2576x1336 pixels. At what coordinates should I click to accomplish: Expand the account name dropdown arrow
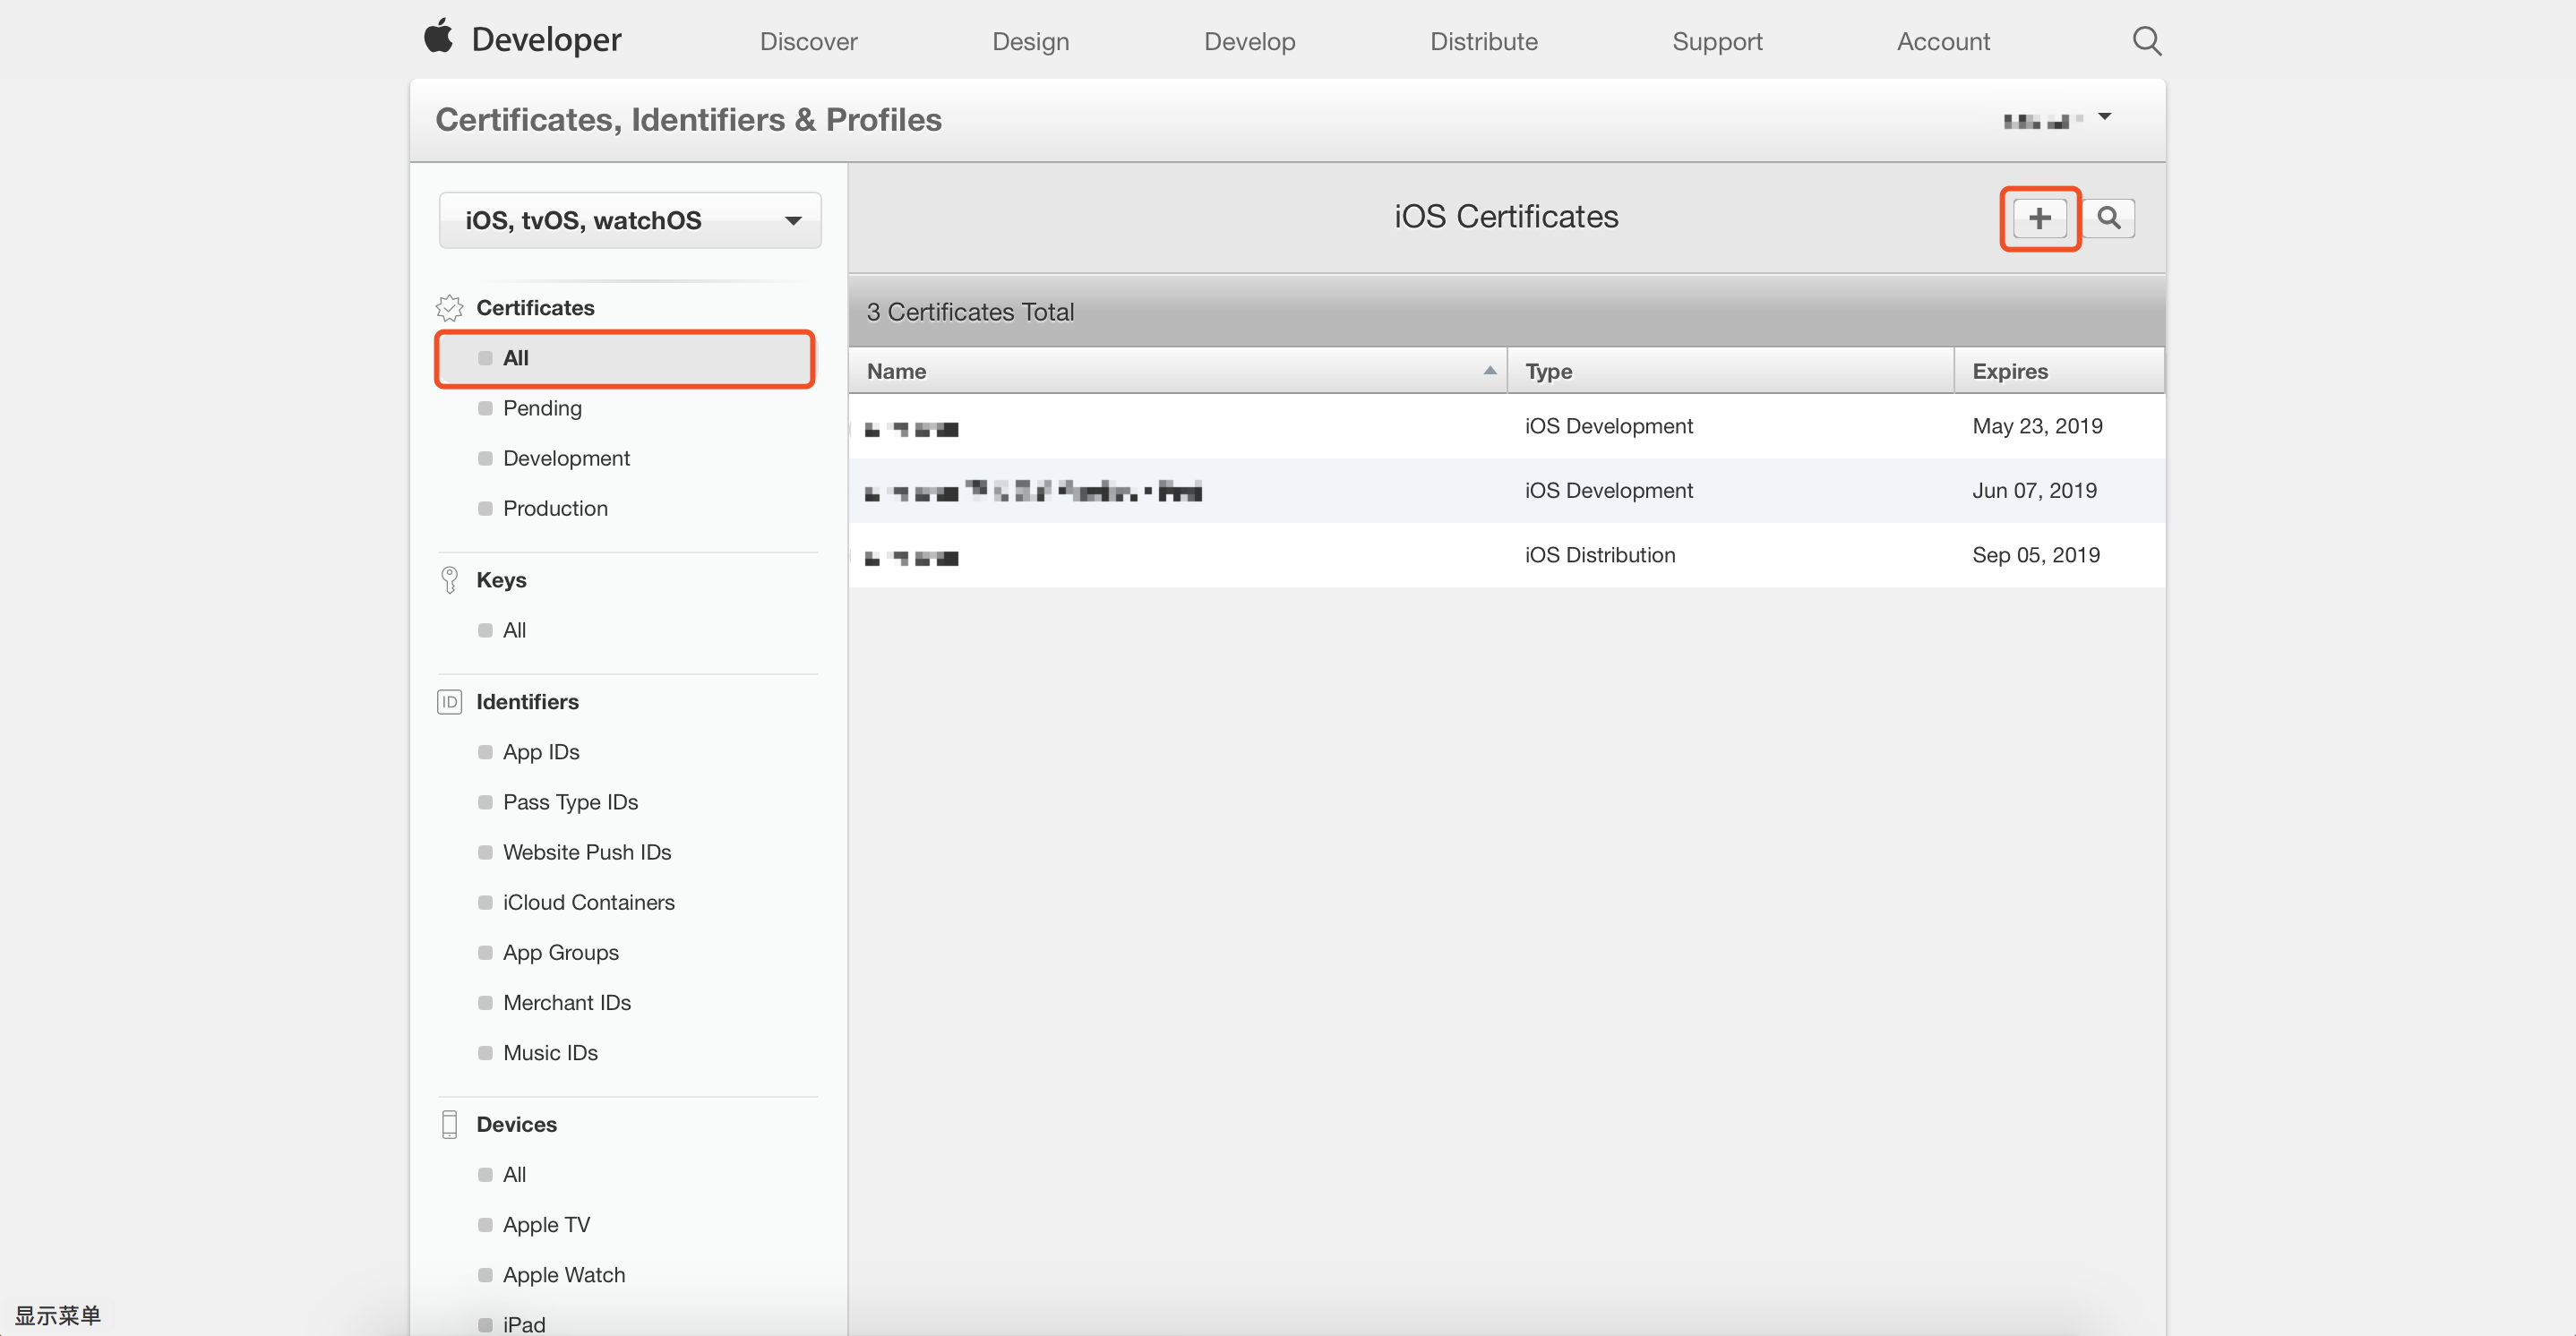coord(2104,117)
